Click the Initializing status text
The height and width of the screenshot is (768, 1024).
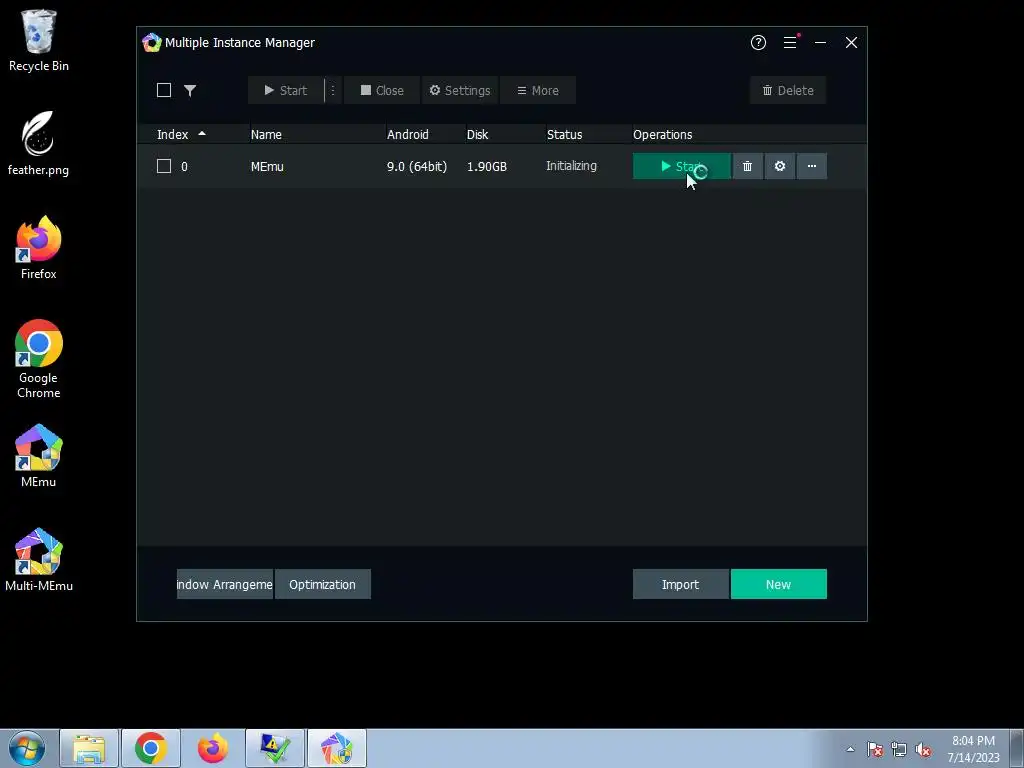pyautogui.click(x=571, y=166)
